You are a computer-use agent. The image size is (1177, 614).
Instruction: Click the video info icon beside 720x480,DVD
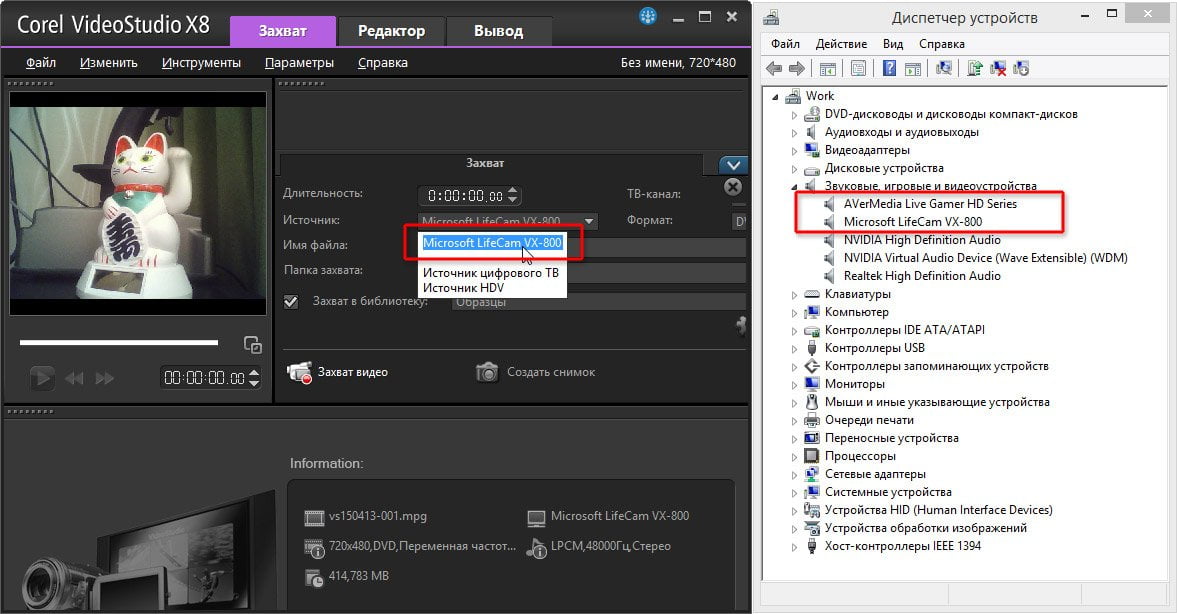click(314, 549)
